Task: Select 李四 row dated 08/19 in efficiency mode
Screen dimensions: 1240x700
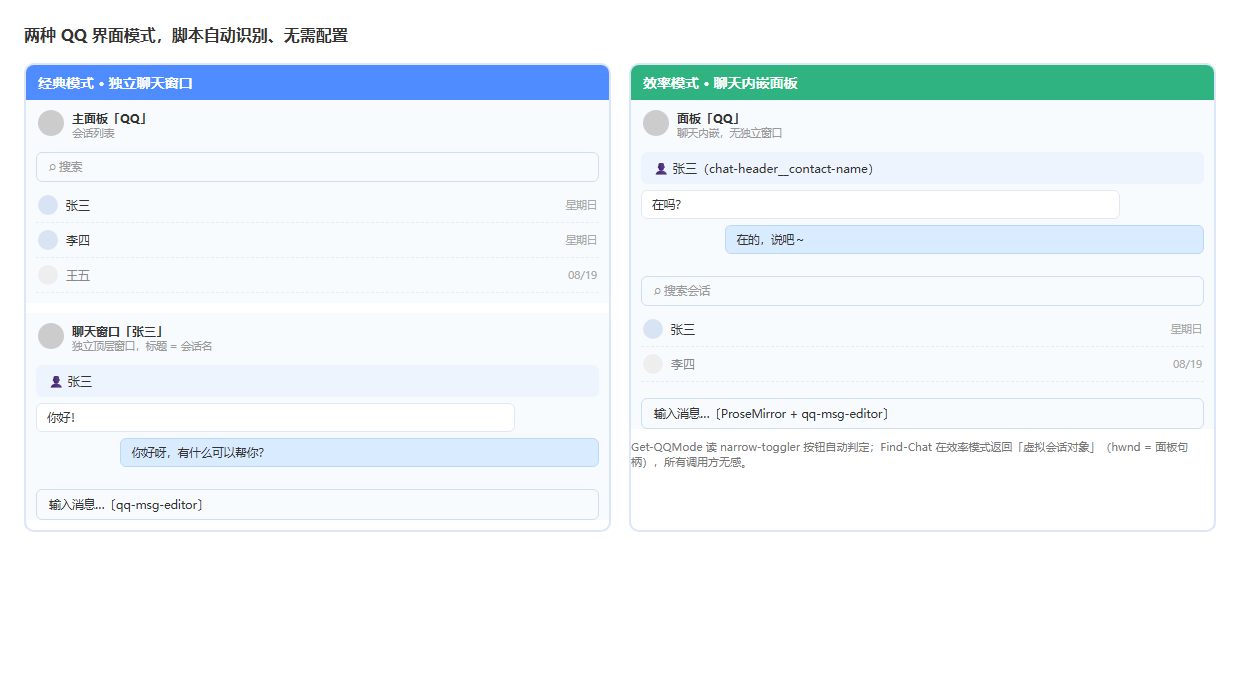Action: tap(922, 364)
